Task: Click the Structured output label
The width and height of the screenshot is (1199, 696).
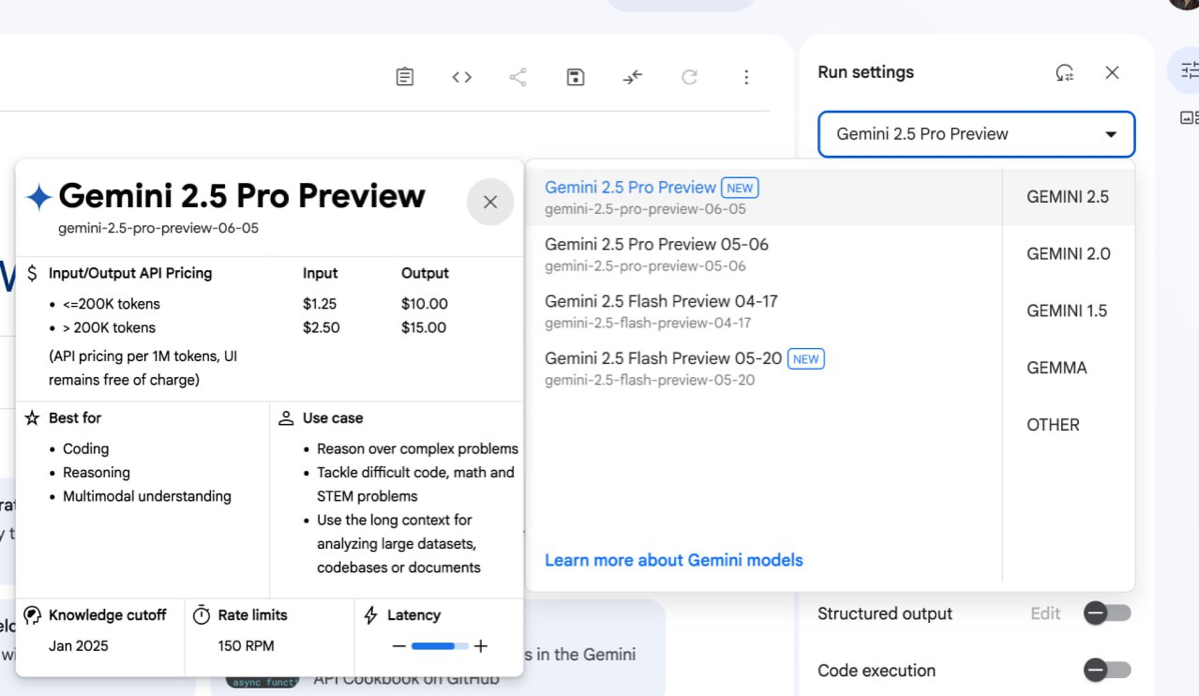Action: [885, 613]
